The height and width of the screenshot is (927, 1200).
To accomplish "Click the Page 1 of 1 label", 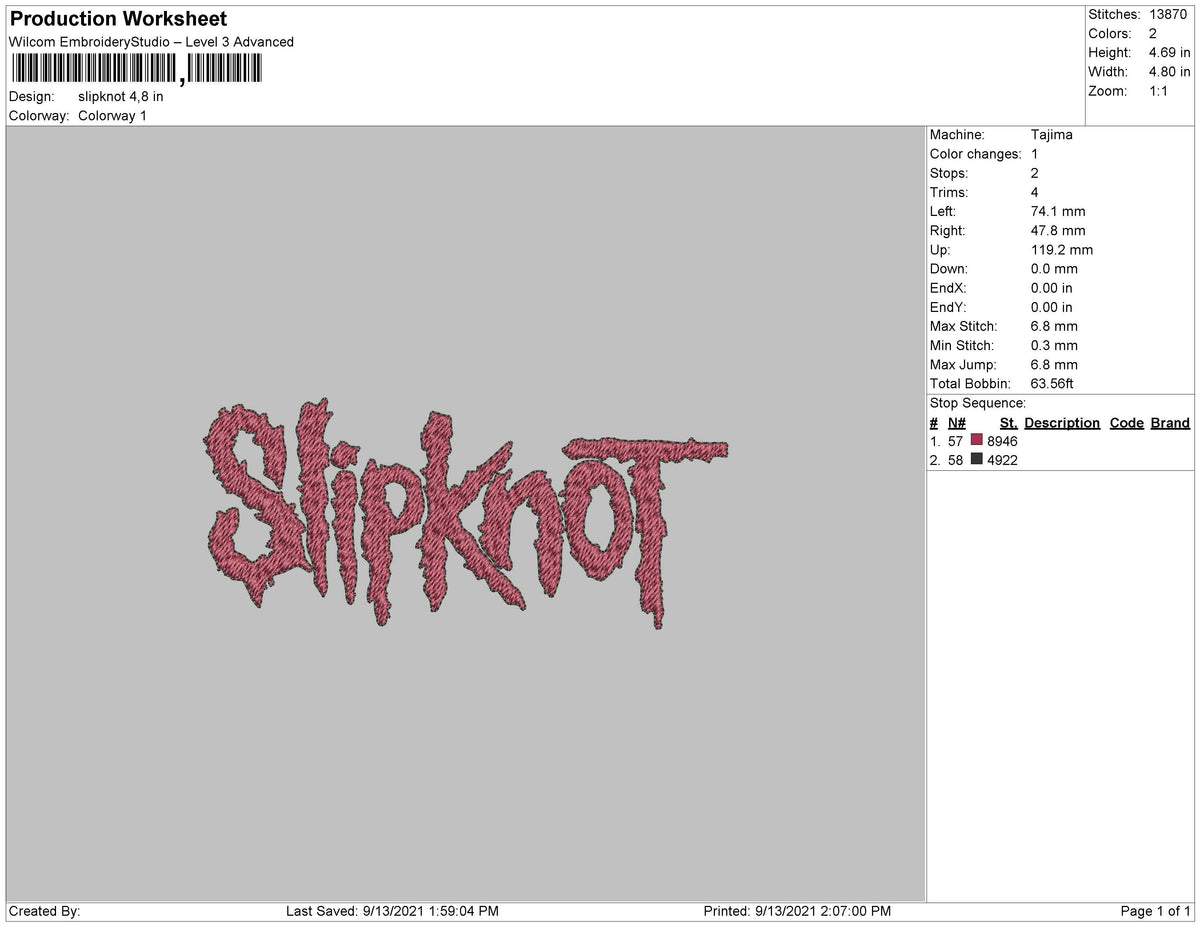I will [1153, 911].
